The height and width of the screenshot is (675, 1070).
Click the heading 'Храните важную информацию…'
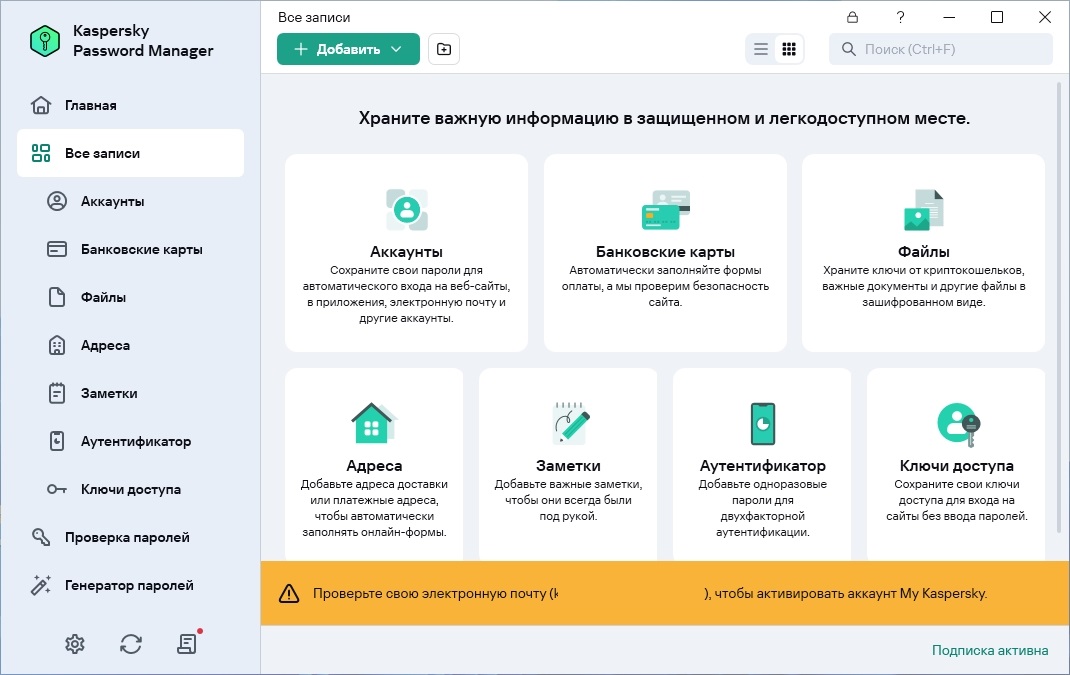point(664,118)
